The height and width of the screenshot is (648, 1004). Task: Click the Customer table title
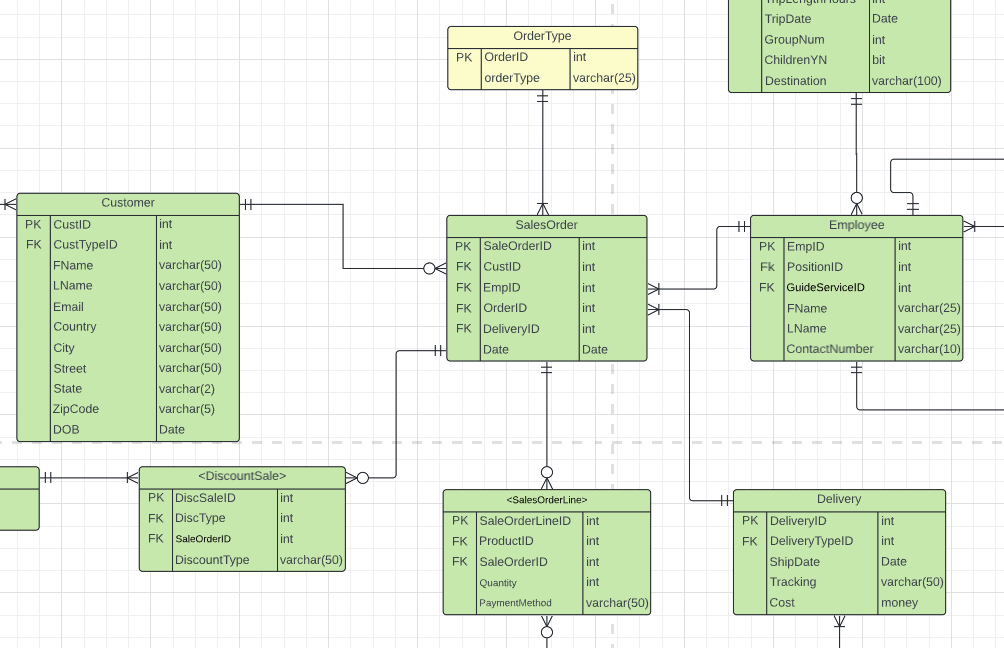point(128,203)
